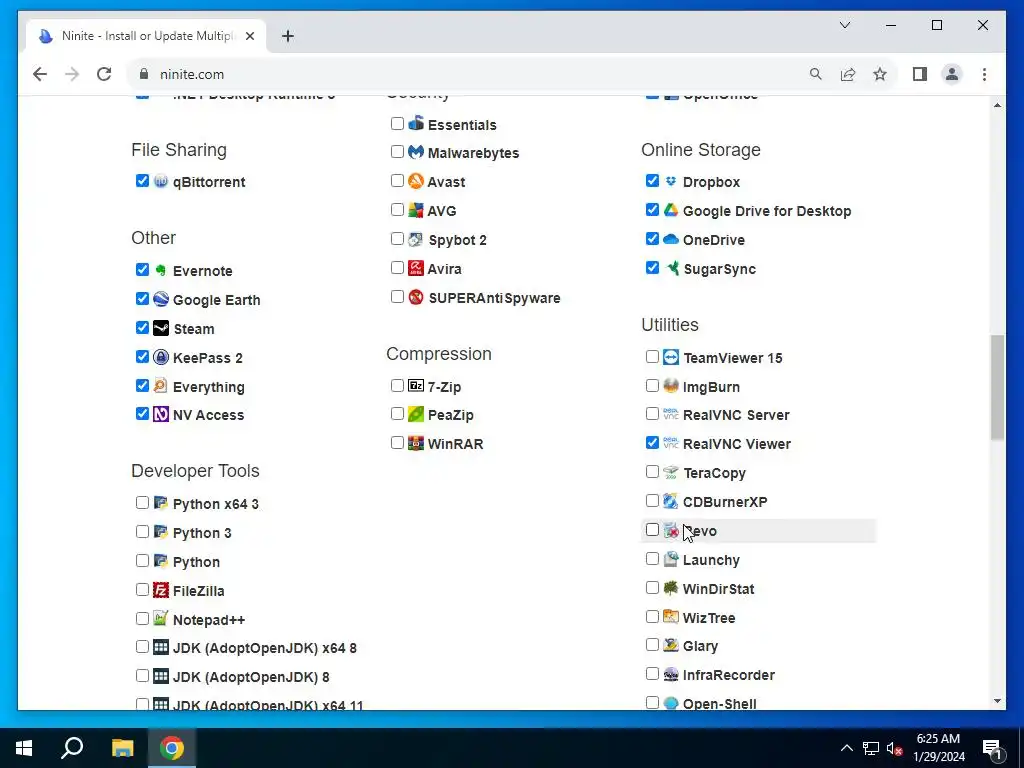Viewport: 1024px width, 768px height.
Task: Click the OneDrive cloud icon
Action: [671, 239]
